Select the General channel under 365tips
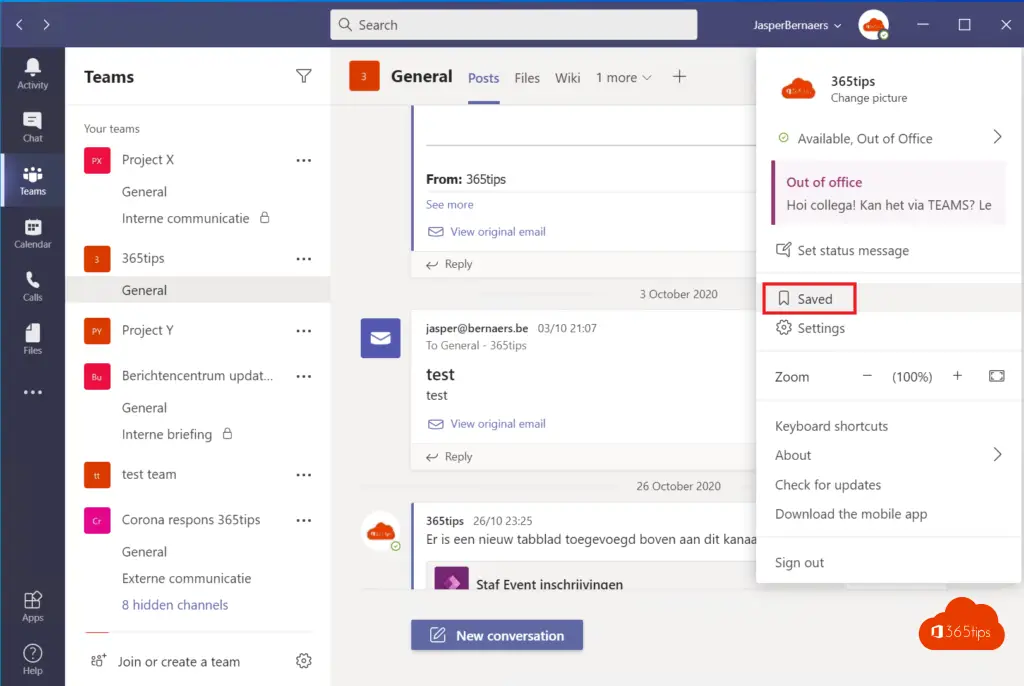The height and width of the screenshot is (686, 1024). [x=198, y=290]
